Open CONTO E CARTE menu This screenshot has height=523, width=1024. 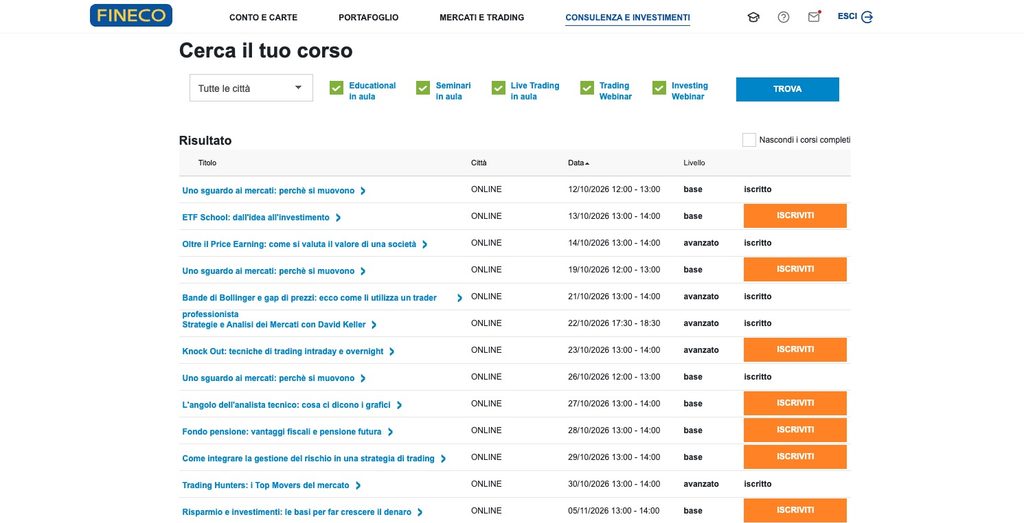coord(263,18)
